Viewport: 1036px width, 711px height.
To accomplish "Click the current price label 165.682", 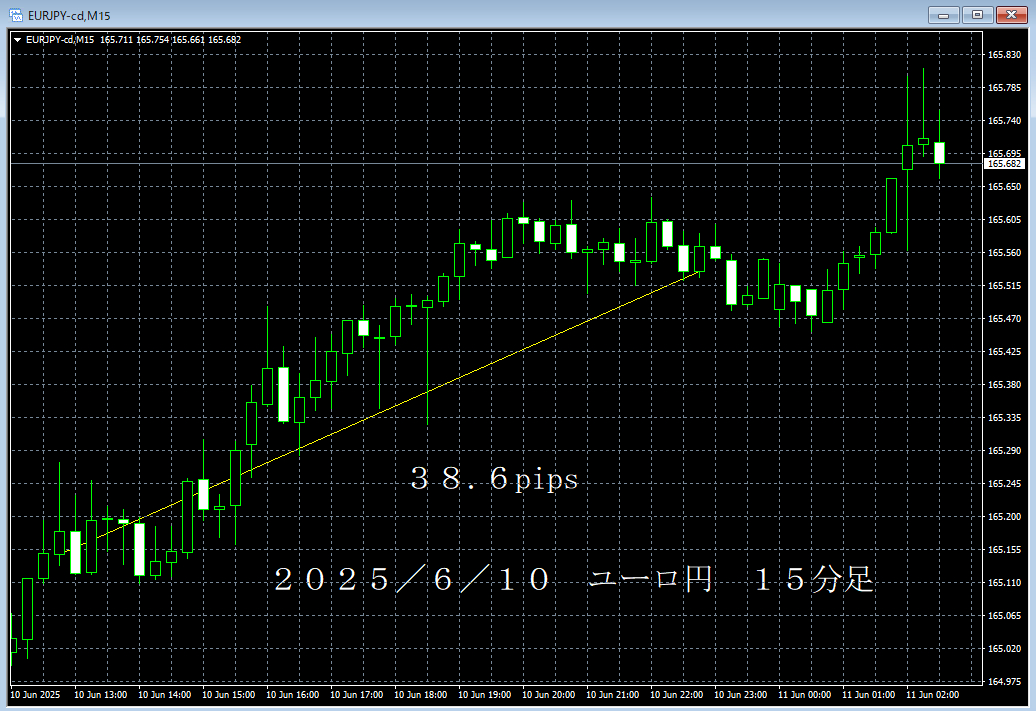I will 1004,163.
